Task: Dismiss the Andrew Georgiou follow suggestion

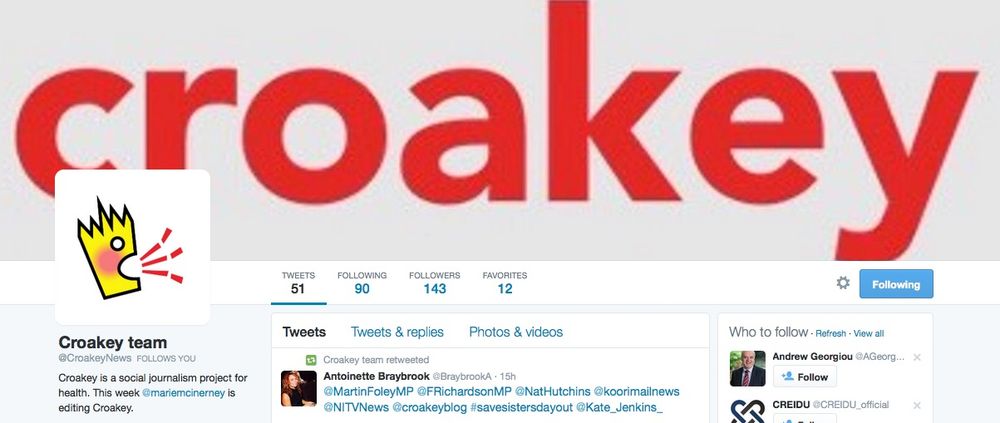Action: pos(916,358)
